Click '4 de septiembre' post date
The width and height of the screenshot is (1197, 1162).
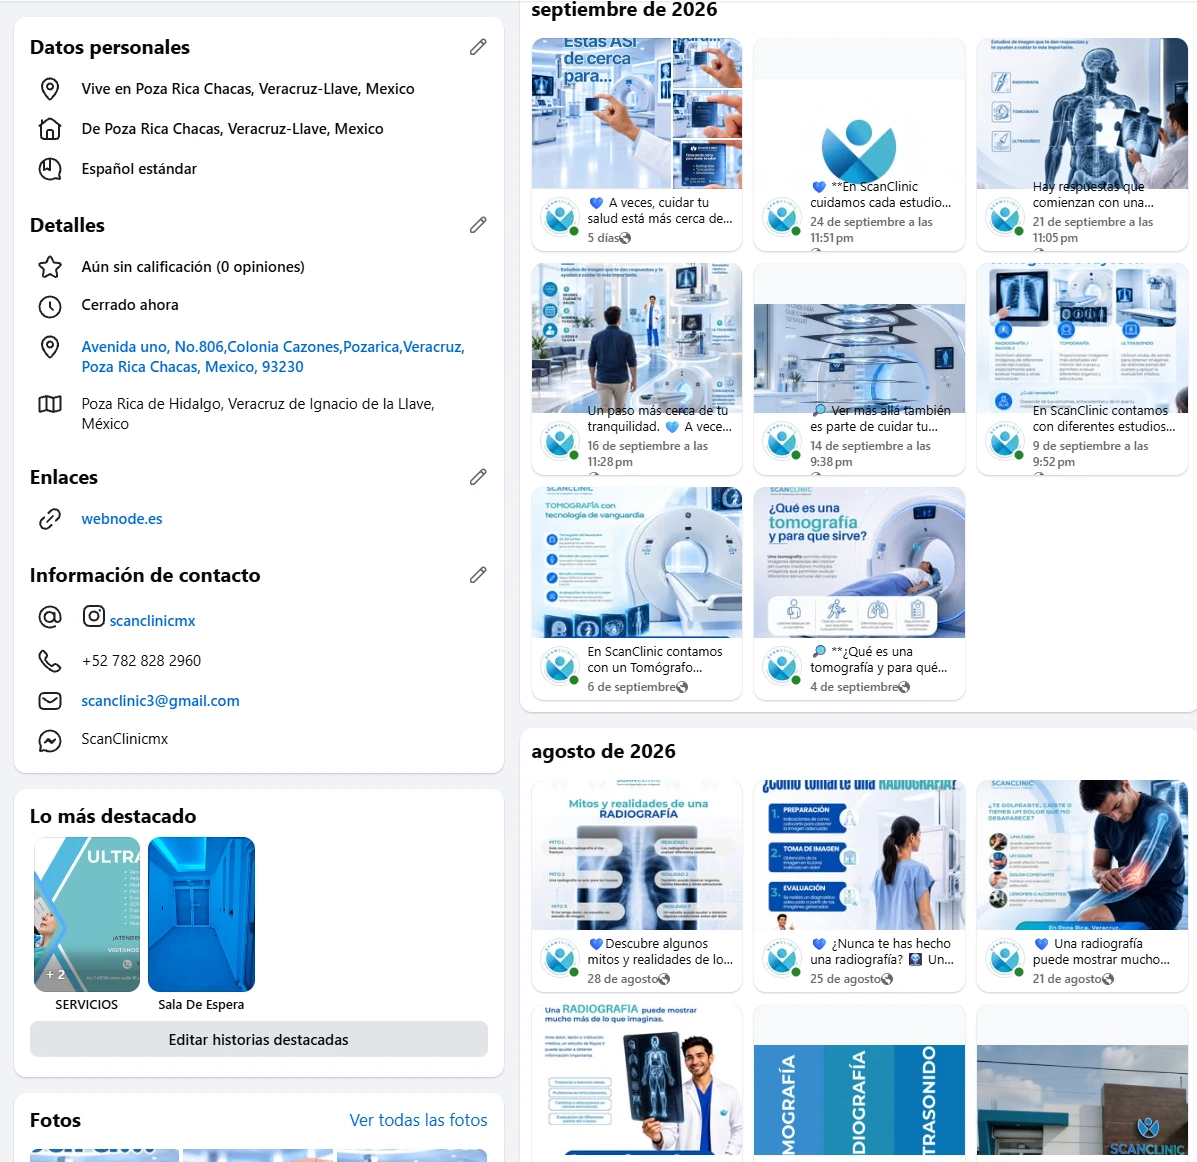pyautogui.click(x=853, y=687)
